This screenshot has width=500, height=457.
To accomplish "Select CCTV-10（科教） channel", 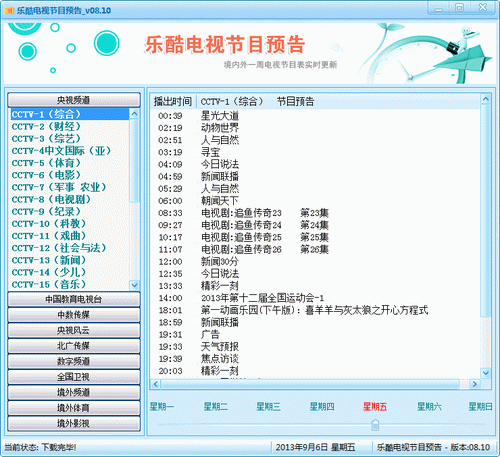I will 69,224.
